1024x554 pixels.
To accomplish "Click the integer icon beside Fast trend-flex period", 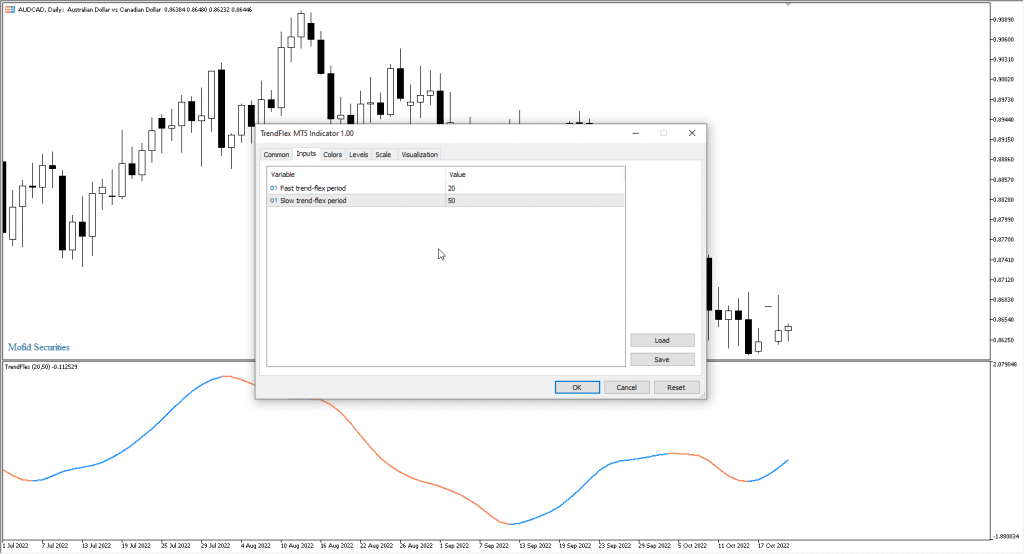I will coord(274,188).
